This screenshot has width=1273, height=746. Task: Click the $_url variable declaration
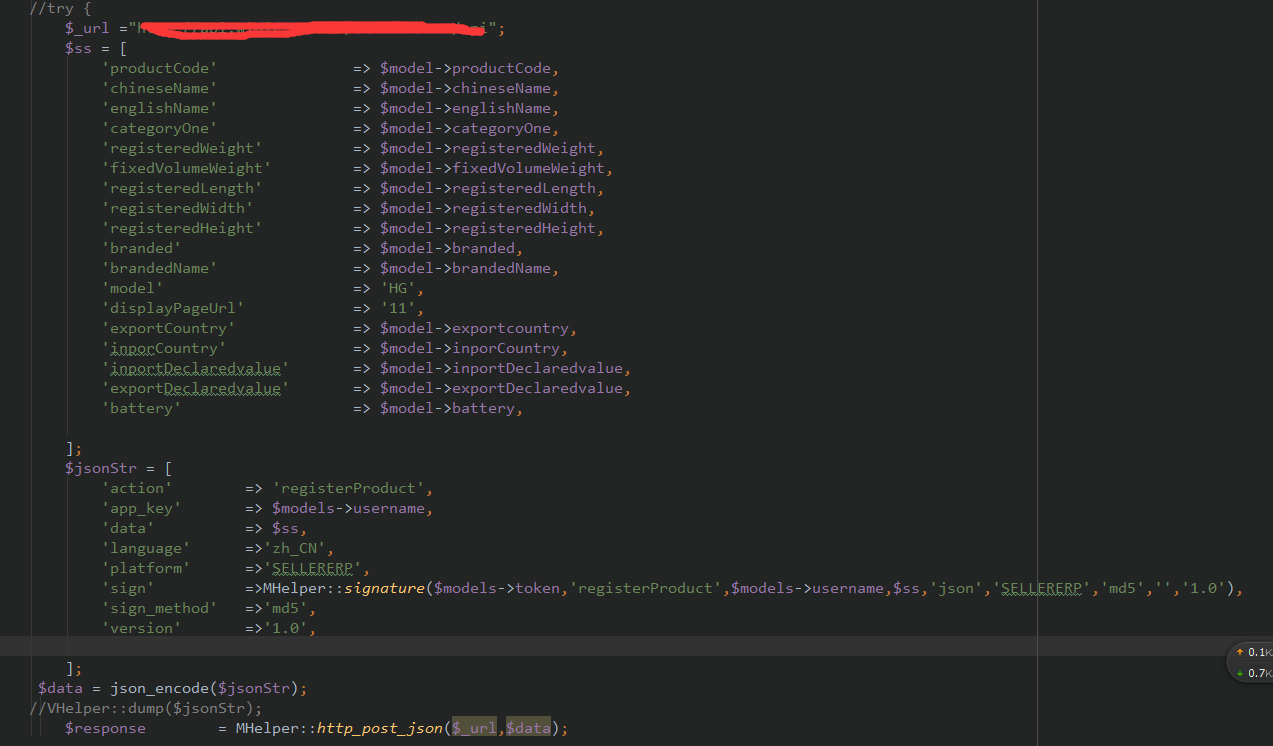(87, 28)
